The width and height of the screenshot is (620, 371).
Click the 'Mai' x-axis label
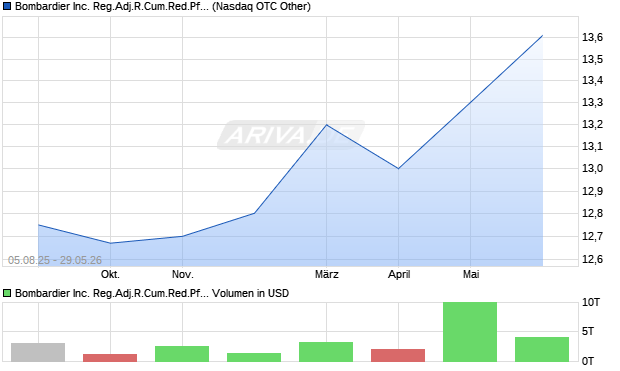[471, 274]
